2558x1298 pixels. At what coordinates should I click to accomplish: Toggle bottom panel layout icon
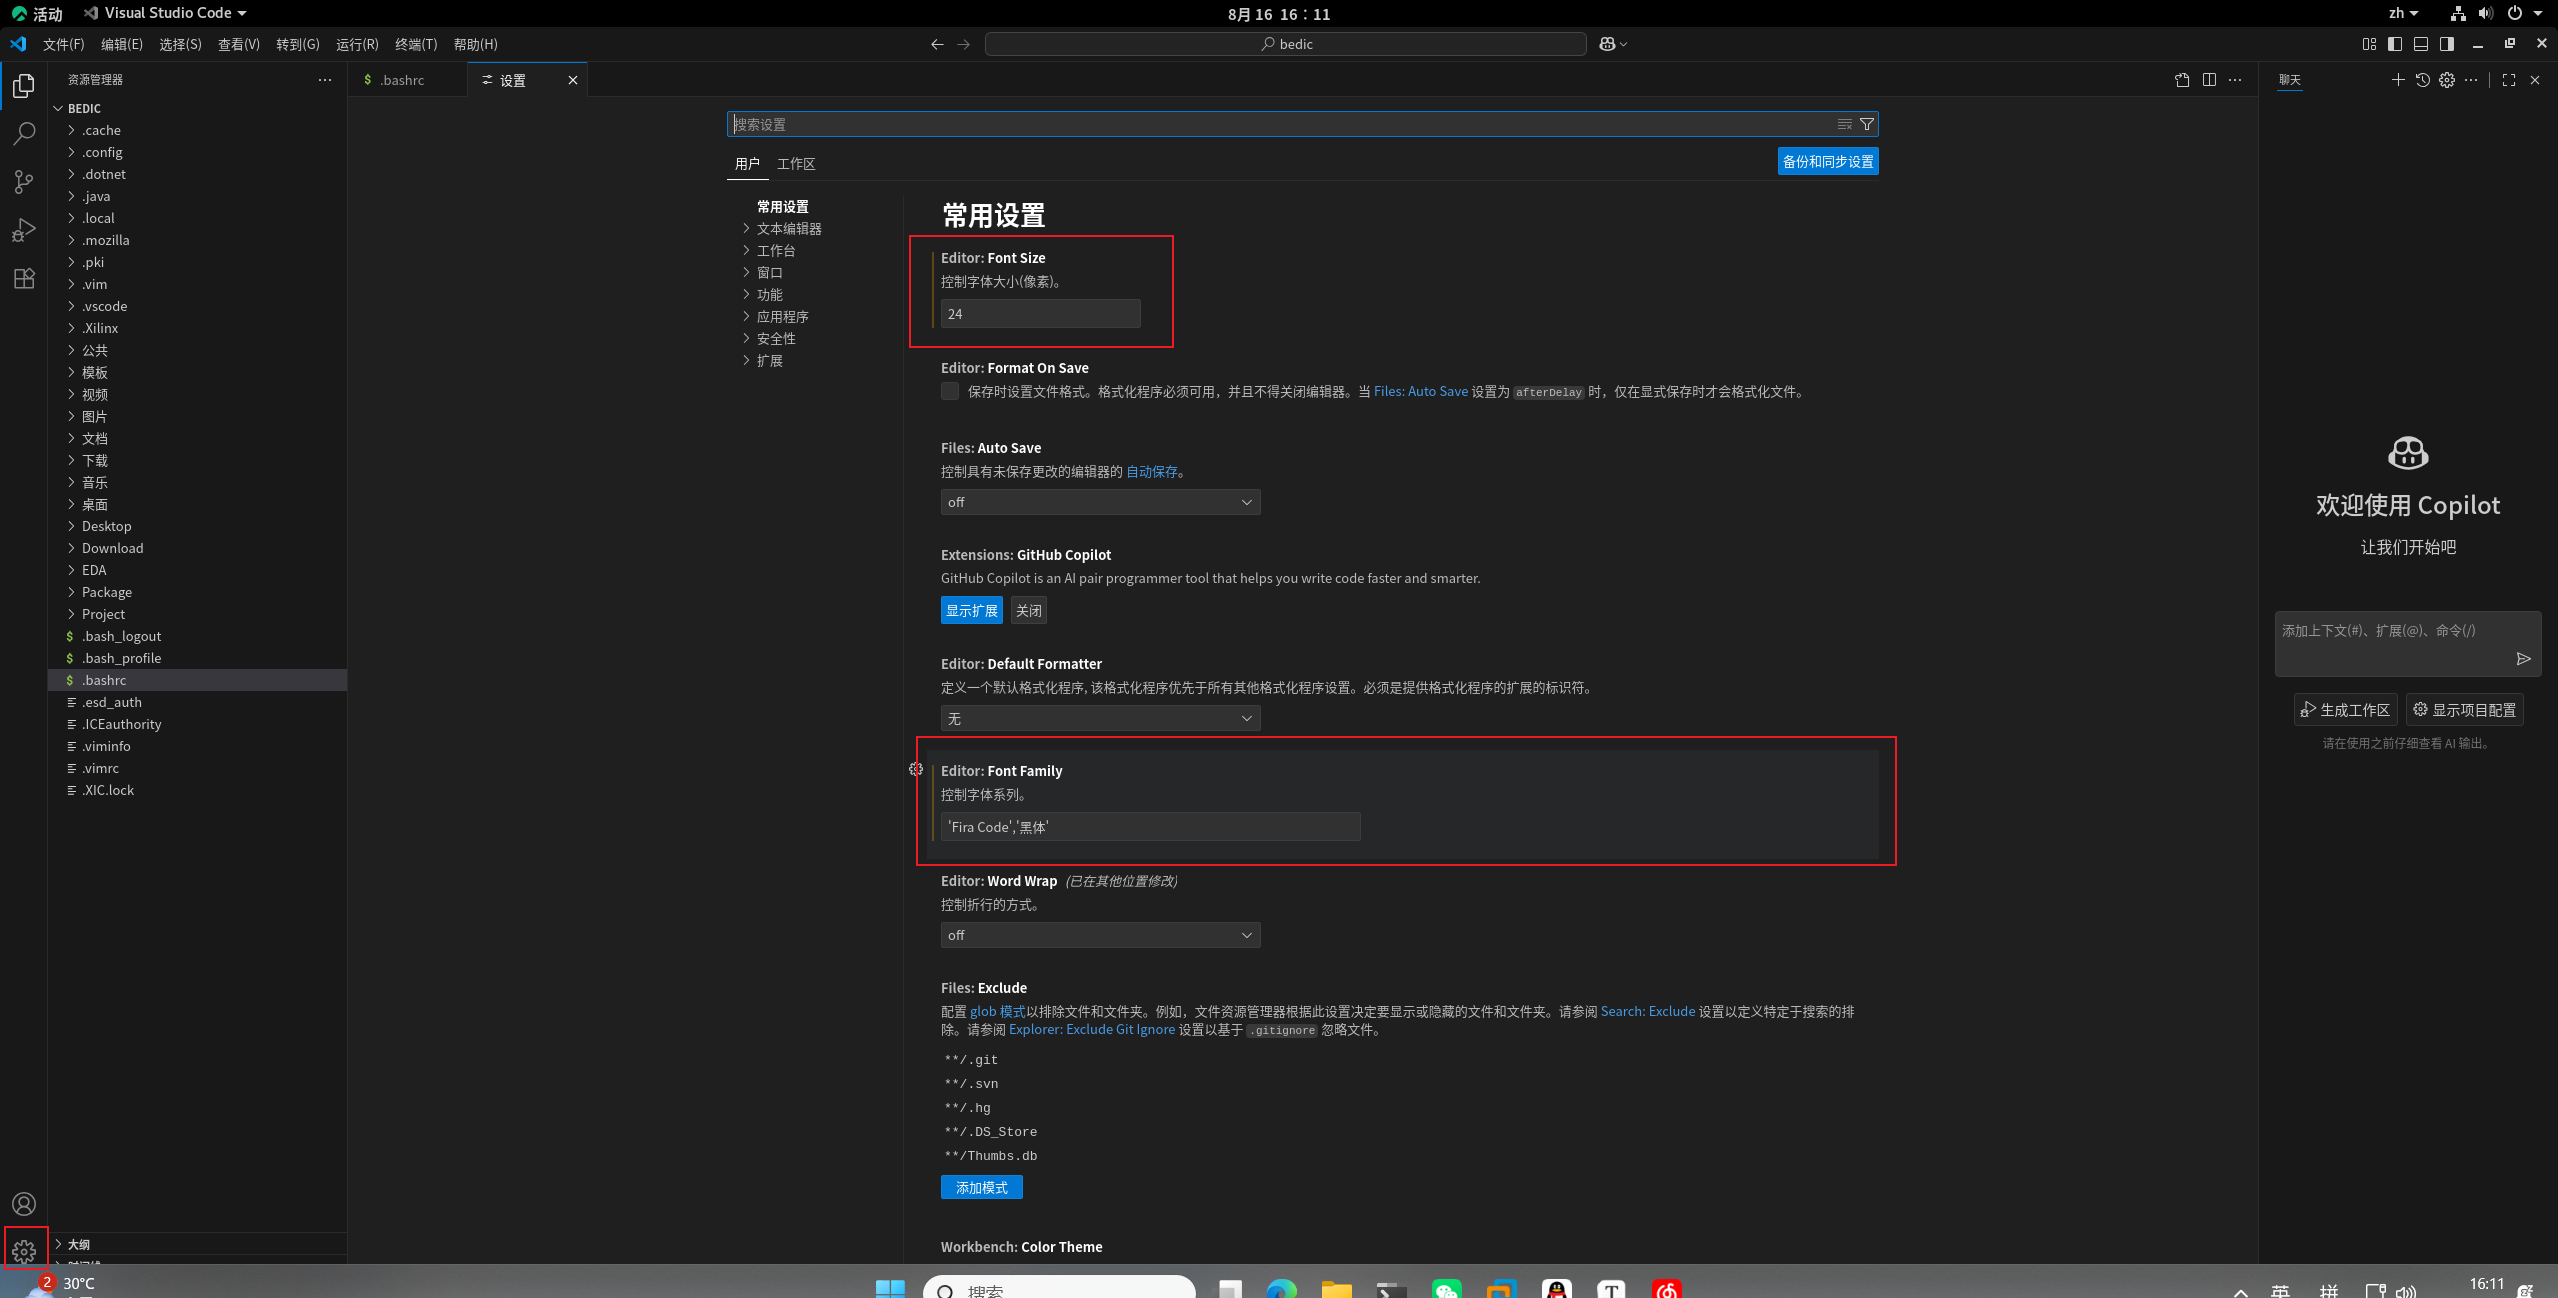click(x=2420, y=44)
